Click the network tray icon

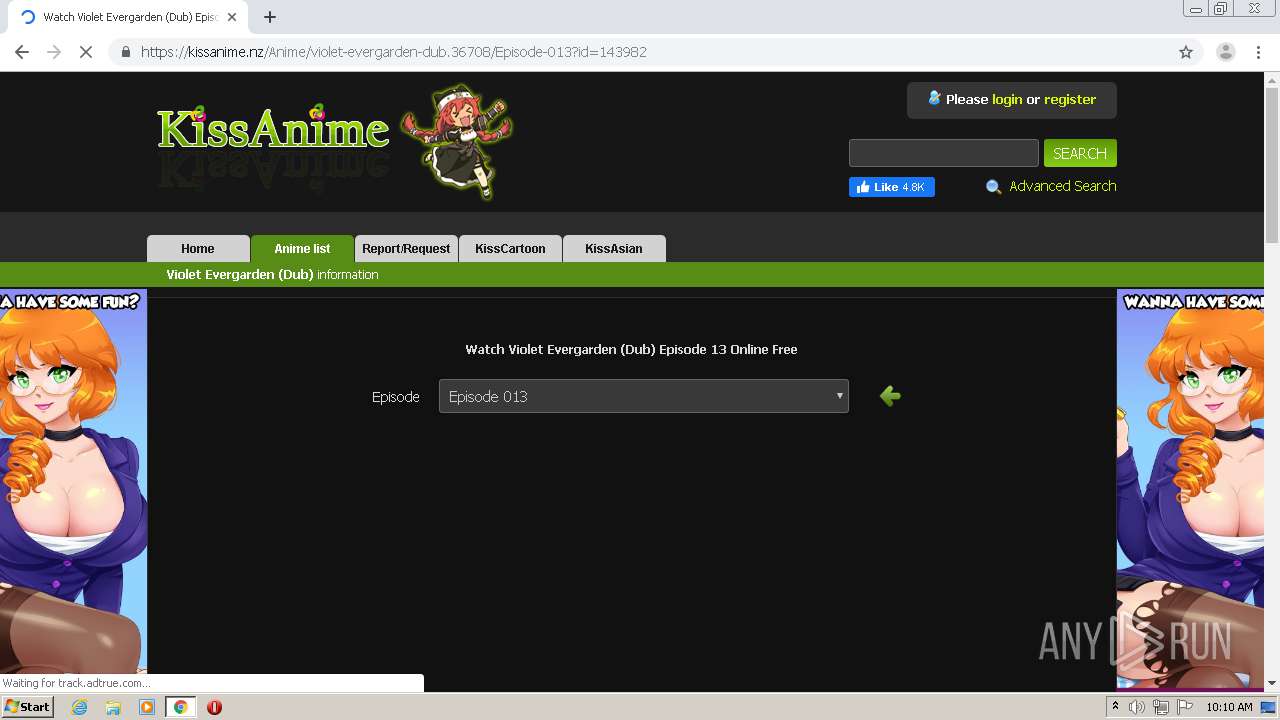tap(1161, 707)
